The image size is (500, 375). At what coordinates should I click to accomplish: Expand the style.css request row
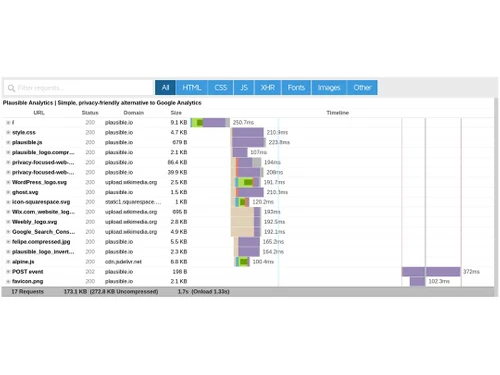(8, 133)
